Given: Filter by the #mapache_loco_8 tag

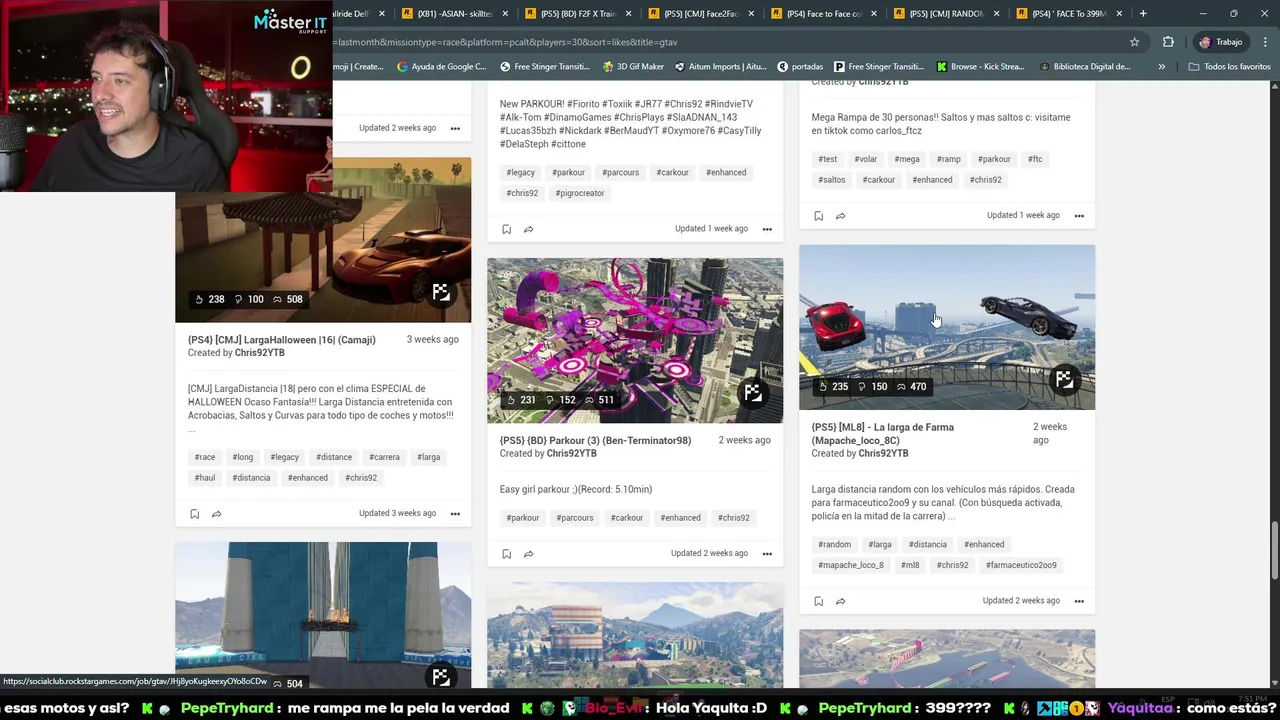Looking at the screenshot, I should pyautogui.click(x=851, y=565).
